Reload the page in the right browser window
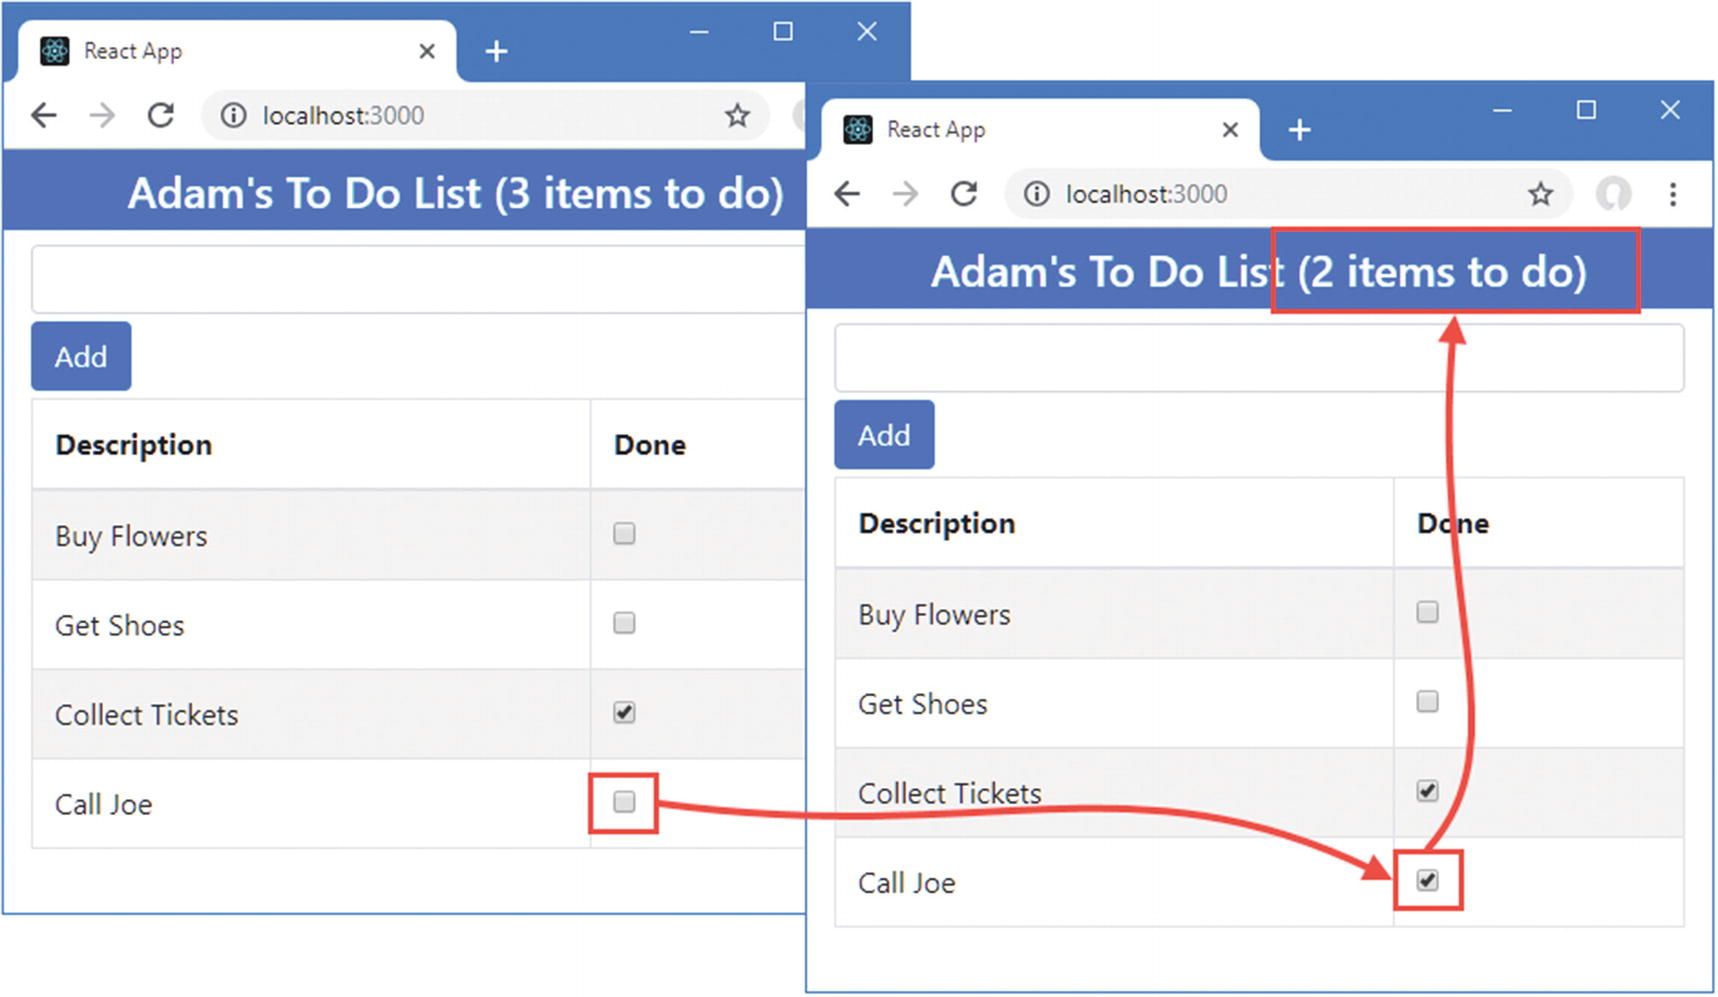The image size is (1718, 997). [x=964, y=194]
